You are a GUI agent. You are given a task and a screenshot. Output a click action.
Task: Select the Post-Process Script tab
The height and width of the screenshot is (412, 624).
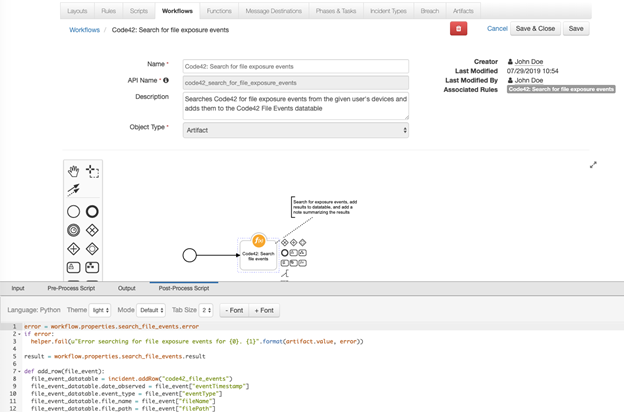(x=184, y=288)
